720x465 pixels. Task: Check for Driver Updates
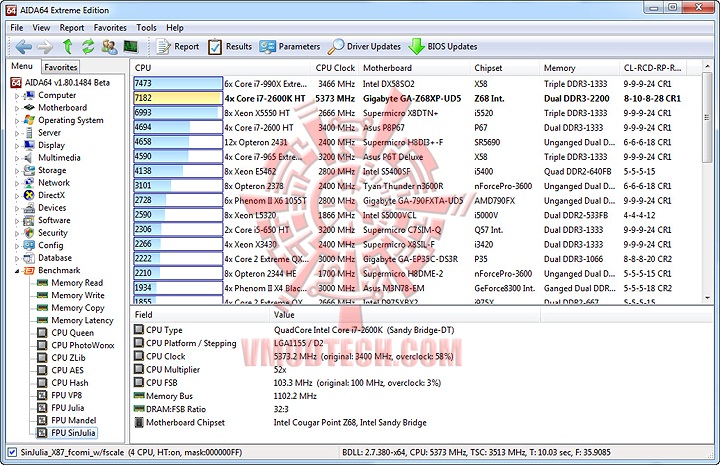[365, 46]
